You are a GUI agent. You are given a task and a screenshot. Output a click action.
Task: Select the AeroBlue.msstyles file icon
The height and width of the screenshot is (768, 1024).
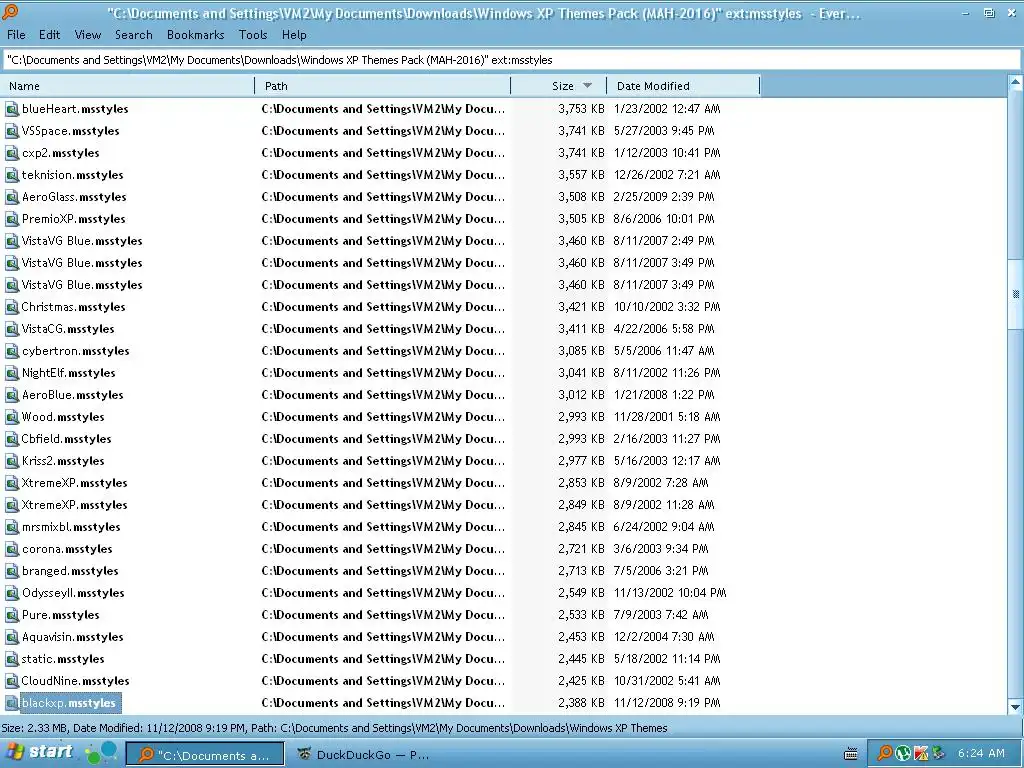[x=12, y=395]
